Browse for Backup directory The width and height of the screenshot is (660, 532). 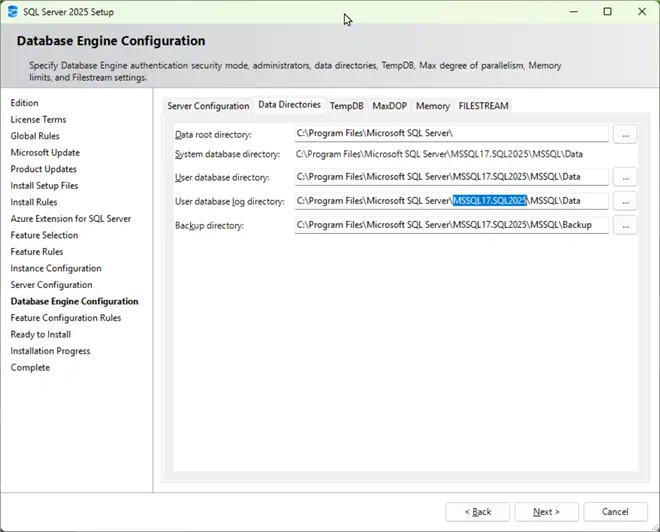(625, 225)
